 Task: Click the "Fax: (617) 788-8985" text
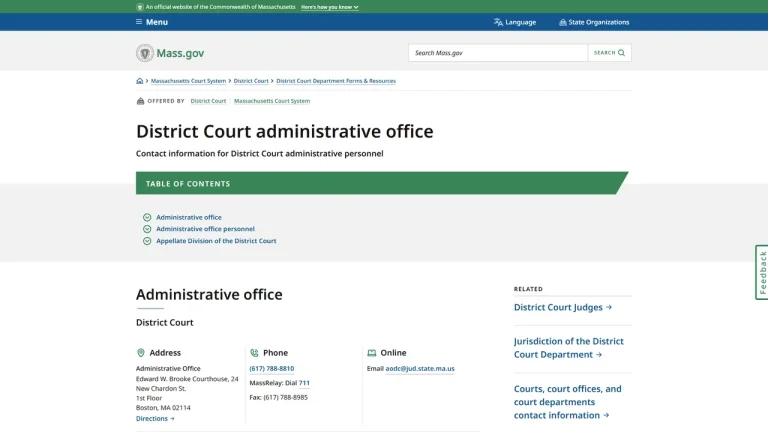pyautogui.click(x=279, y=397)
